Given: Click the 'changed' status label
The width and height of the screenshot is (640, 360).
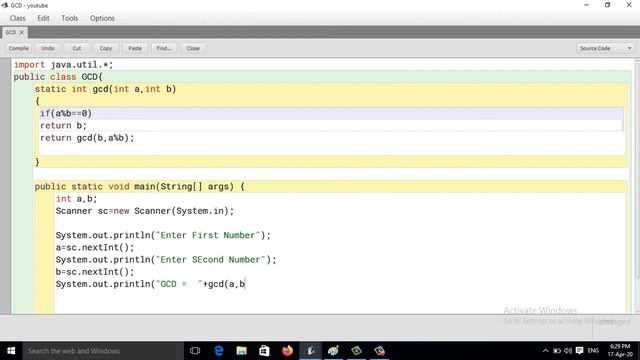Looking at the screenshot, I should tap(614, 322).
